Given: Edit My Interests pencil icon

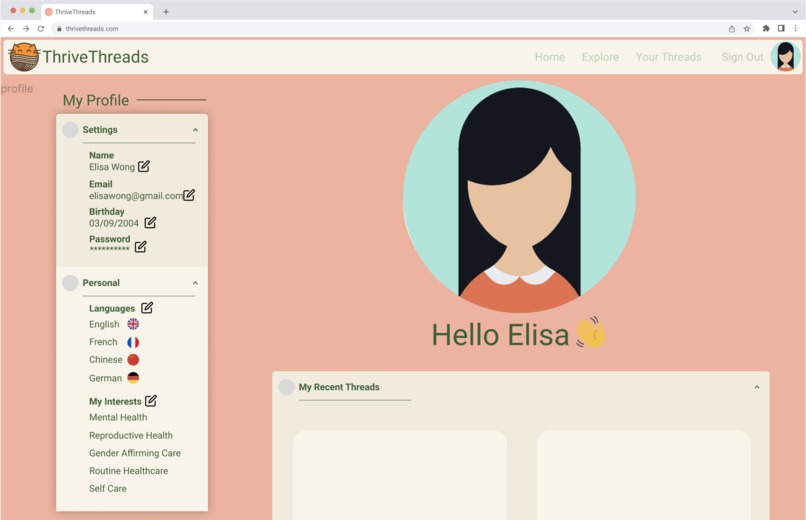Looking at the screenshot, I should point(151,400).
